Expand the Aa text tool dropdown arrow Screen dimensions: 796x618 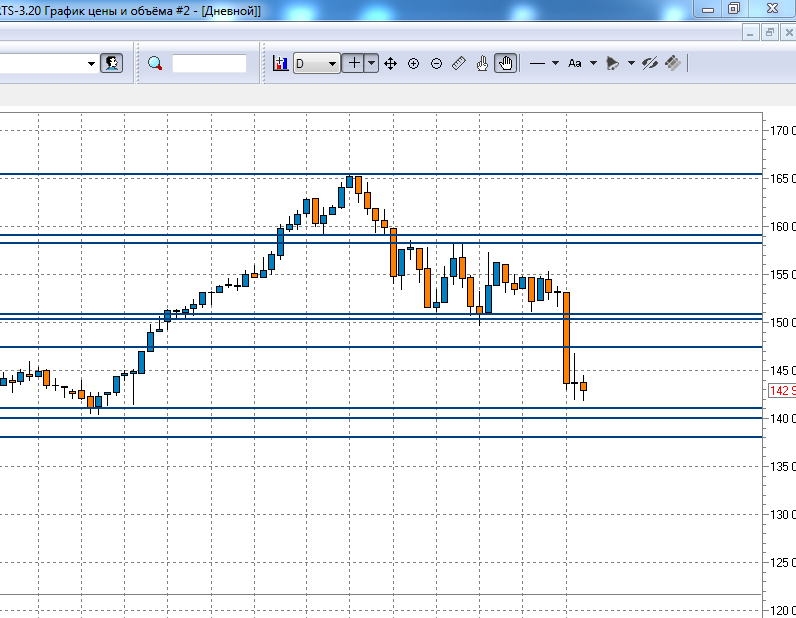593,63
